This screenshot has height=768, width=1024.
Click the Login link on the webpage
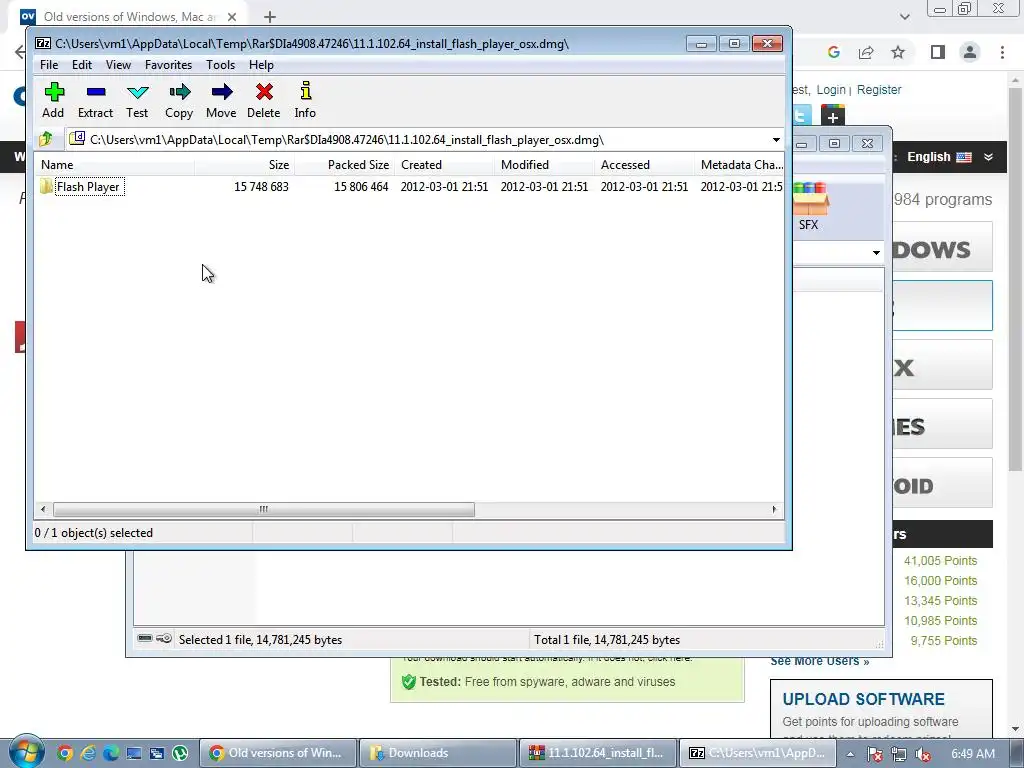[x=831, y=90]
